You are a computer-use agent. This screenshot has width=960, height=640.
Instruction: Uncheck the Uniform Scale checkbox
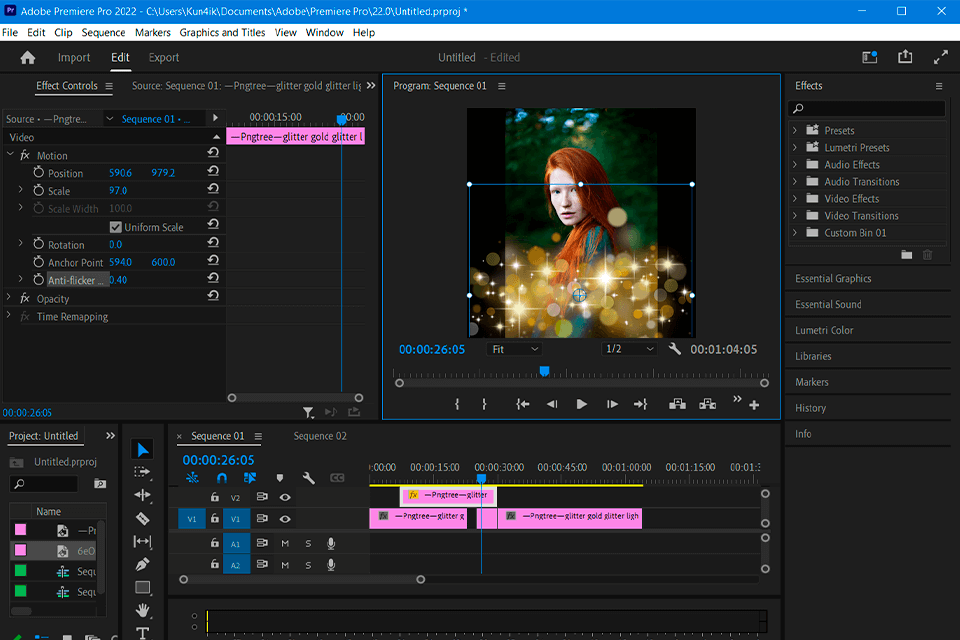116,226
